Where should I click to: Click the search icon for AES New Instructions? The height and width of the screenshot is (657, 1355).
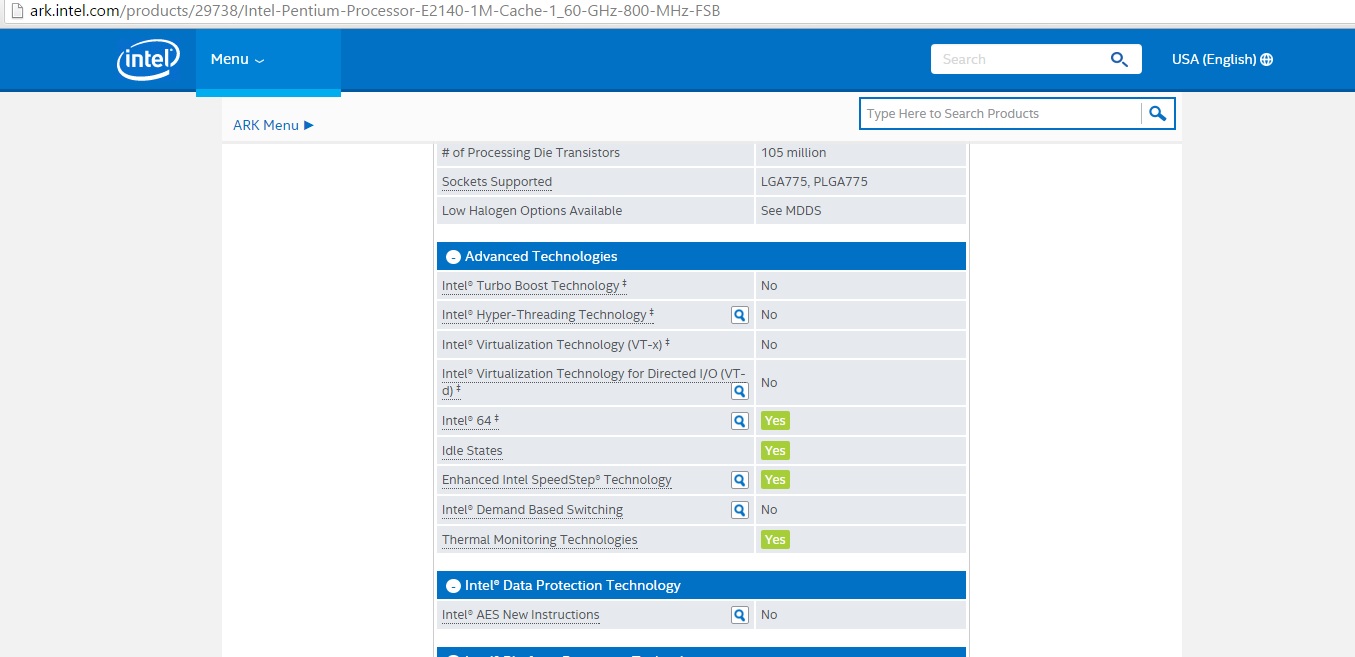click(740, 615)
